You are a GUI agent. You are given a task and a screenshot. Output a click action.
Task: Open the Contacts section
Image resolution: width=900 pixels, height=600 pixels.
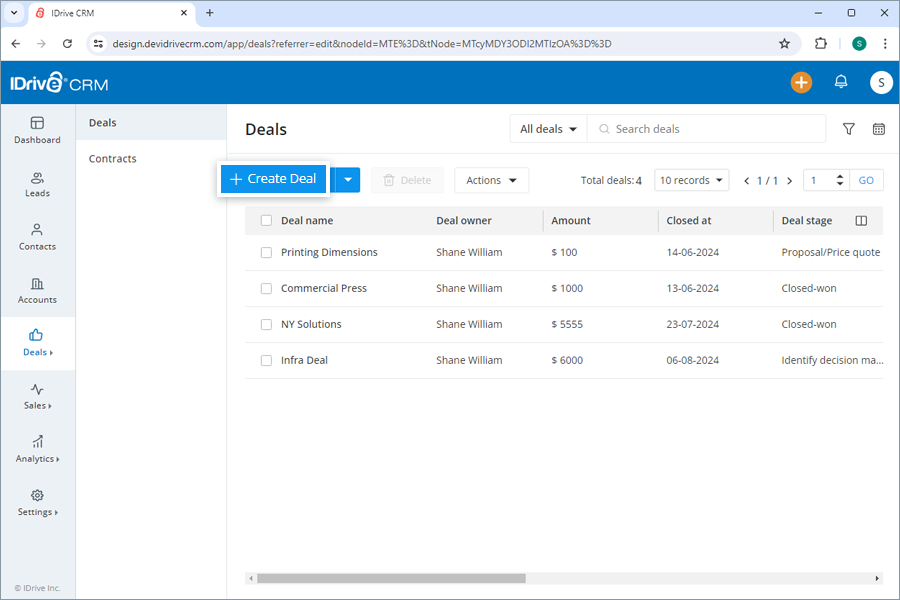click(37, 238)
